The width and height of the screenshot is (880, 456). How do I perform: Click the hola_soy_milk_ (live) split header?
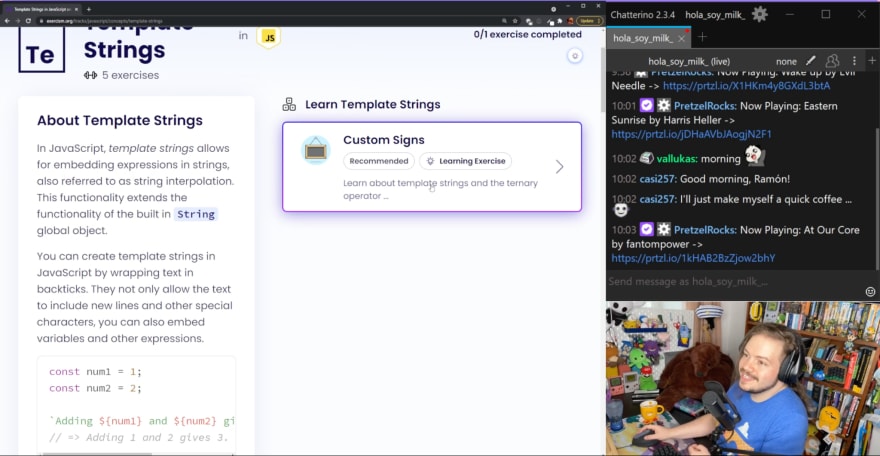click(x=689, y=62)
